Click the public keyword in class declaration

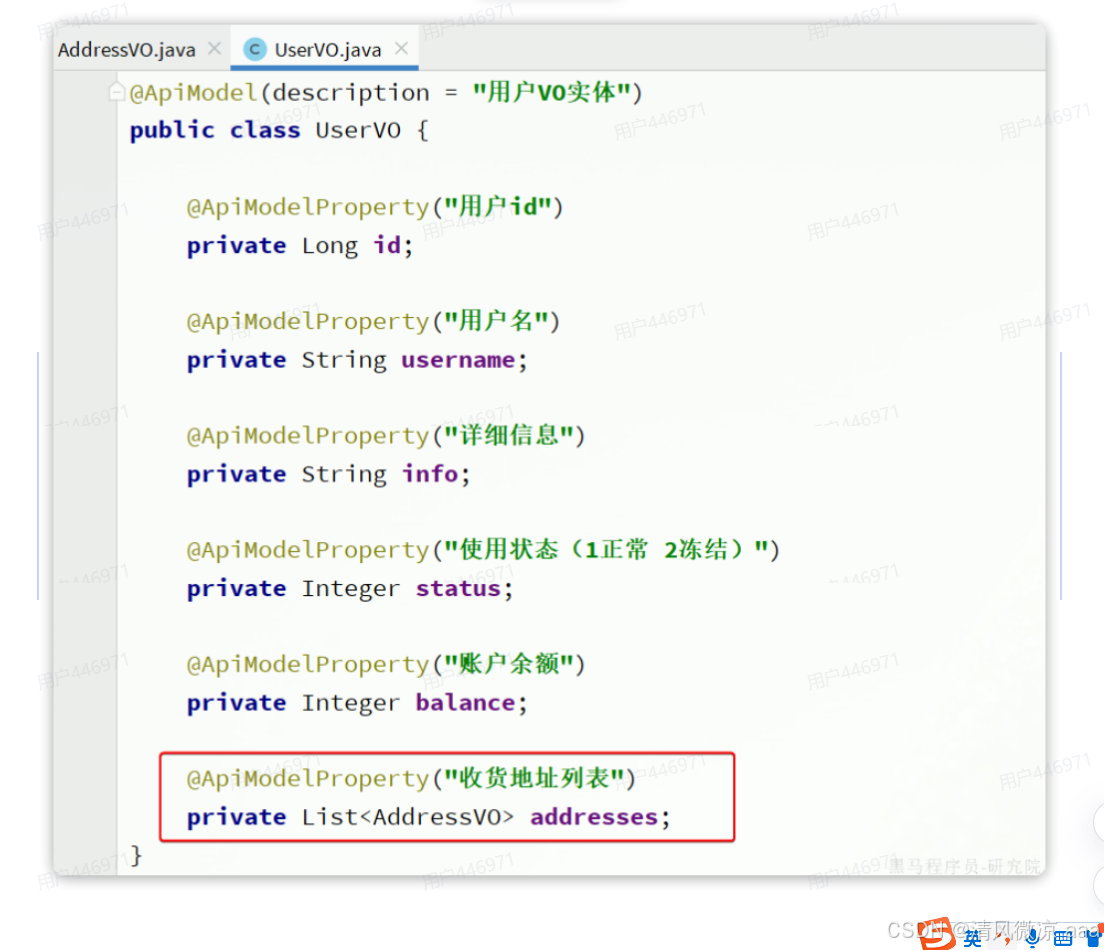point(172,130)
